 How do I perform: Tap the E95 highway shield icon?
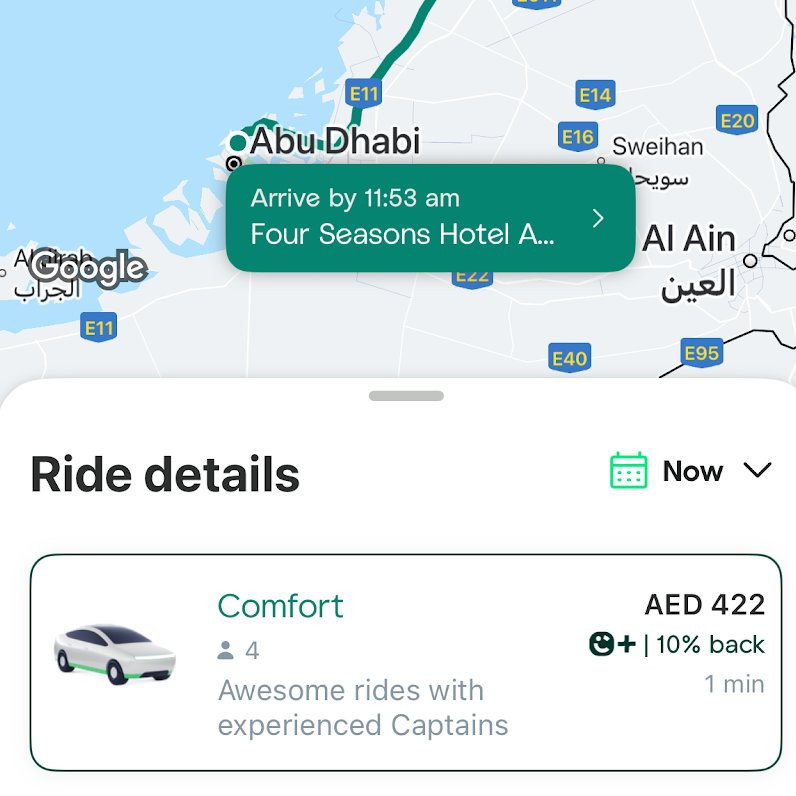click(x=702, y=353)
